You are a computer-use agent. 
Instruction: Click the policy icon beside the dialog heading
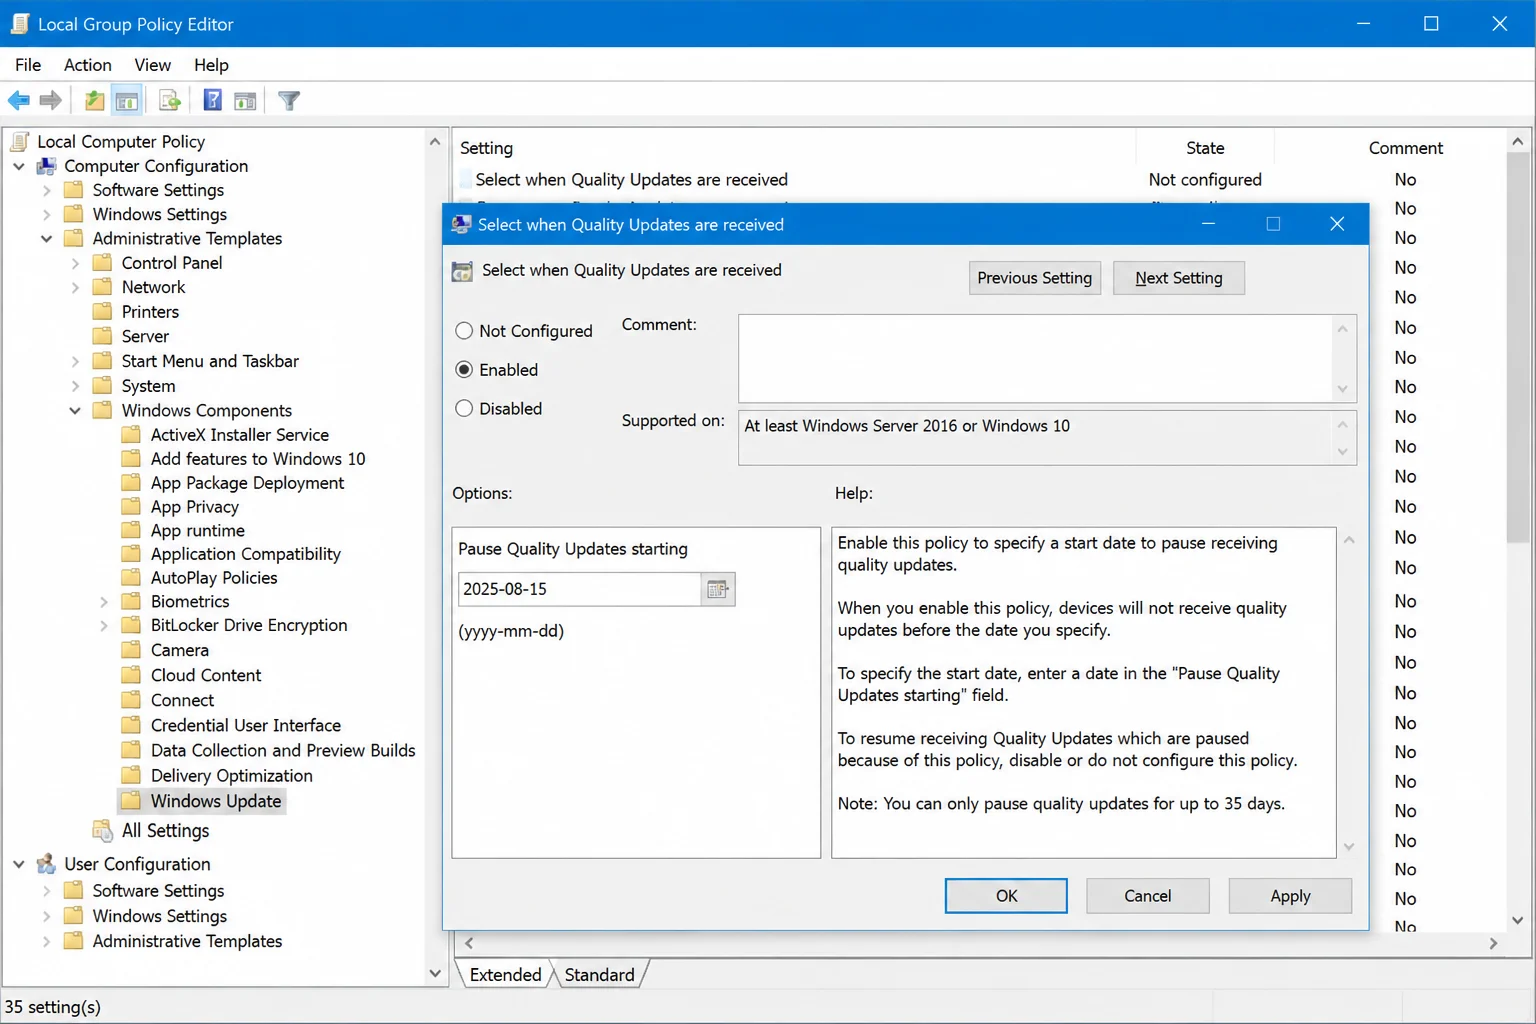click(x=462, y=271)
